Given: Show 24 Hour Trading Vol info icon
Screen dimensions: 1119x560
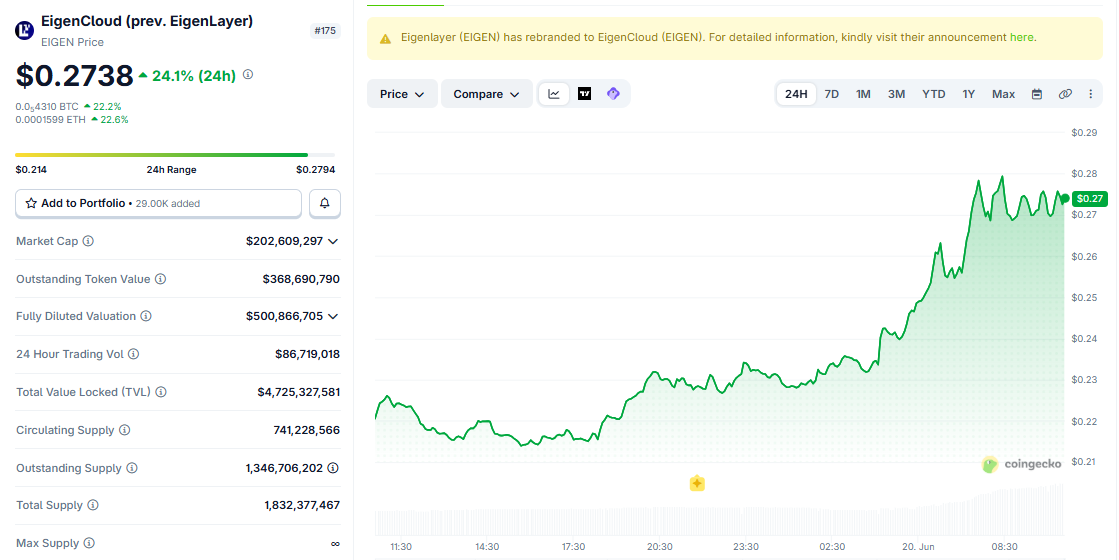Looking at the screenshot, I should (133, 354).
